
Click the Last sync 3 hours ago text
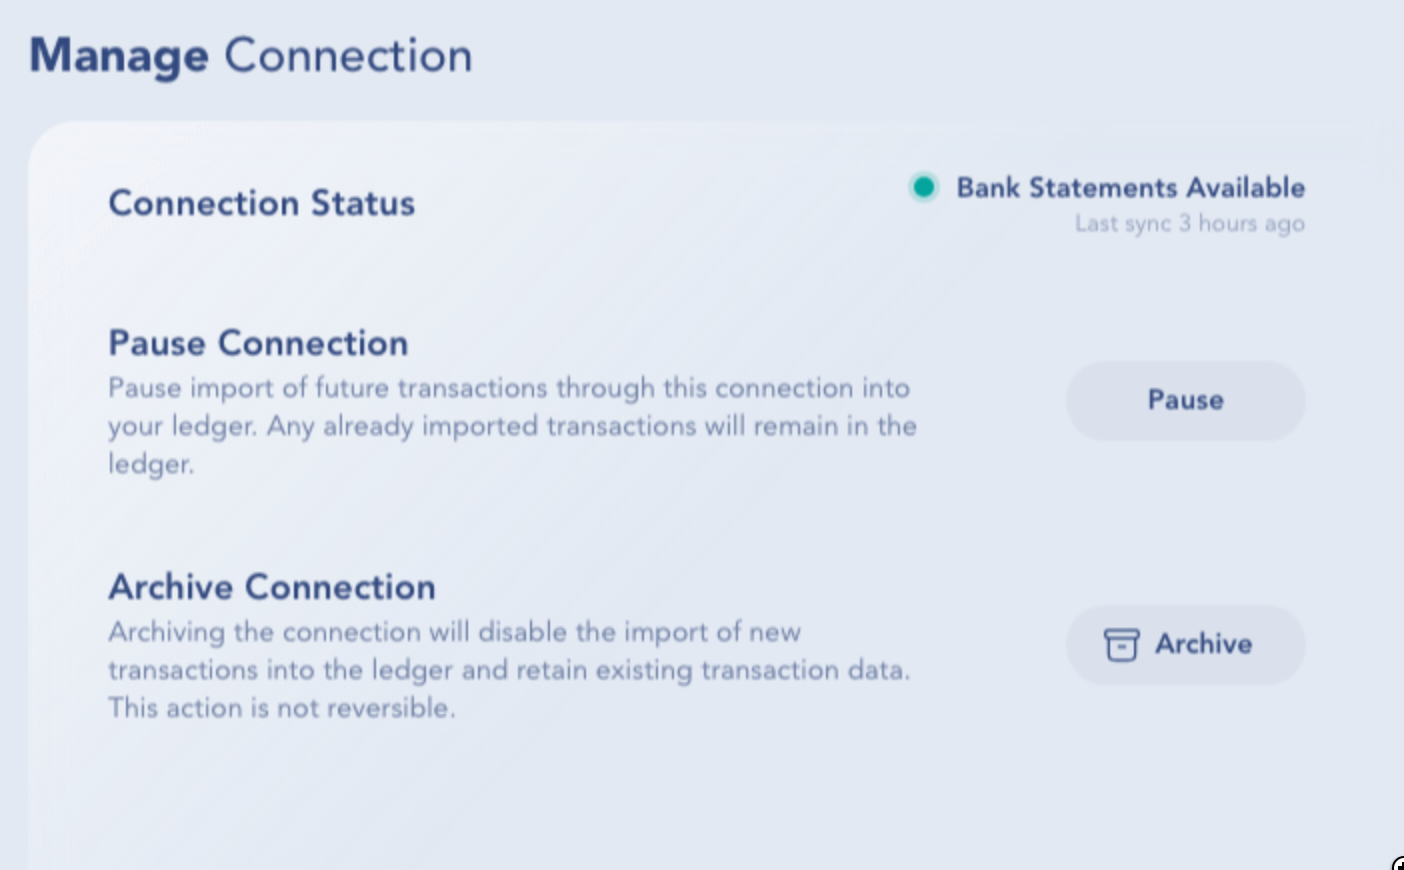(1189, 224)
